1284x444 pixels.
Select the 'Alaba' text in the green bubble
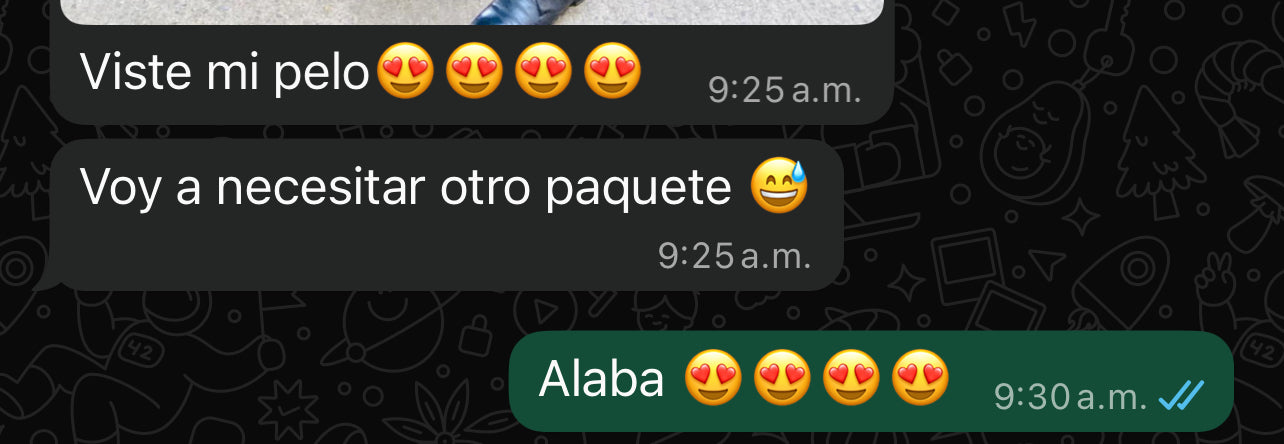(x=601, y=379)
